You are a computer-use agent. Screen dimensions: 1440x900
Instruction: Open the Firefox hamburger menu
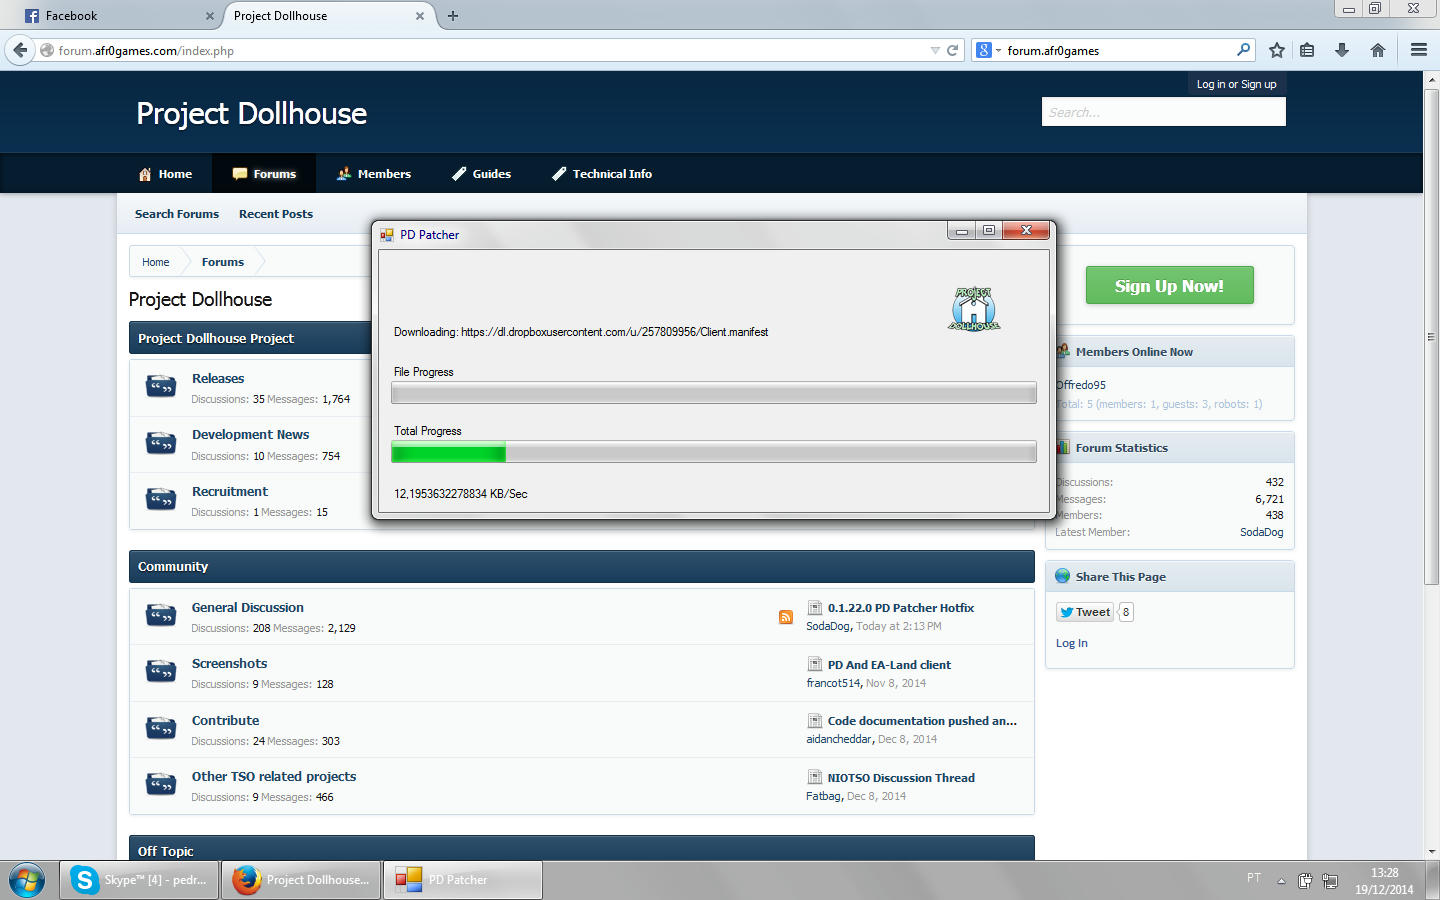(1419, 50)
